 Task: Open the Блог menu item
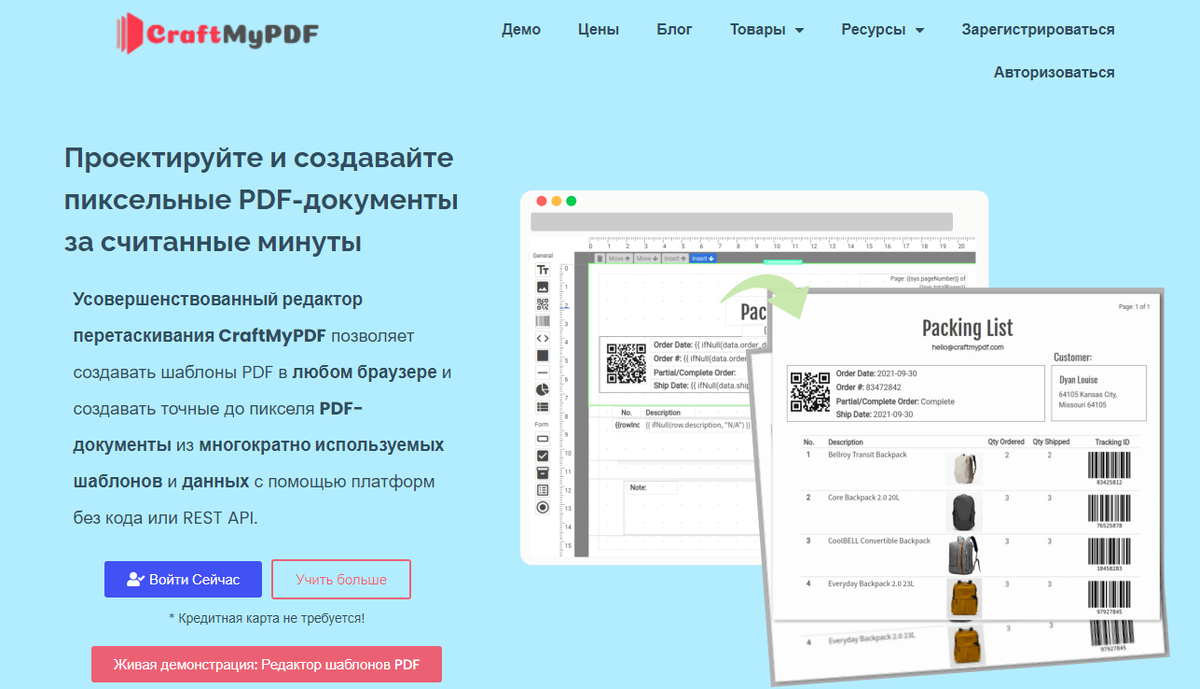674,30
